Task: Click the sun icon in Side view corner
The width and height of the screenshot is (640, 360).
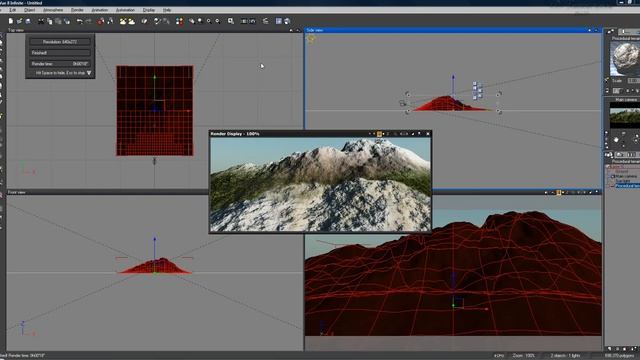Action: point(311,39)
